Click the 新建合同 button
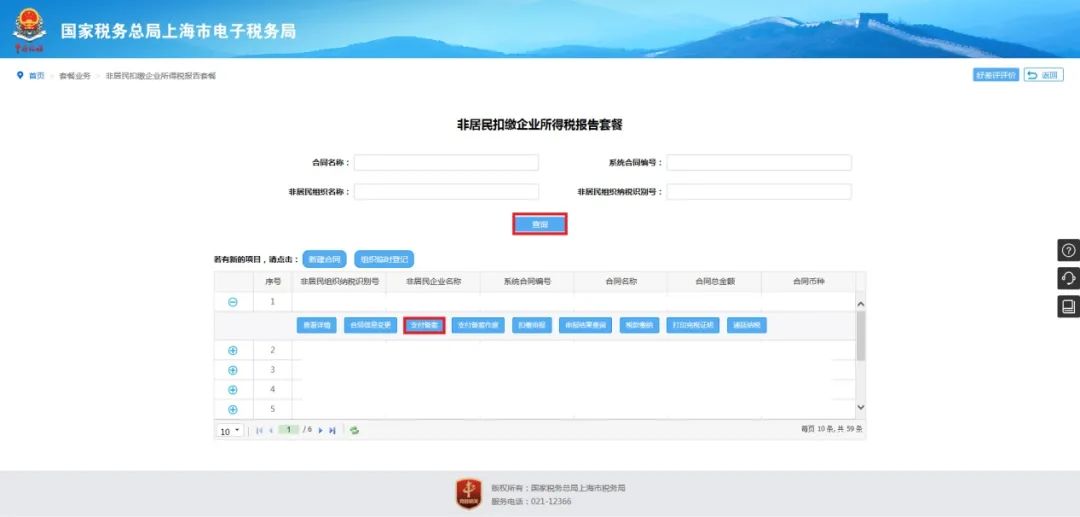The width and height of the screenshot is (1080, 517). [324, 260]
